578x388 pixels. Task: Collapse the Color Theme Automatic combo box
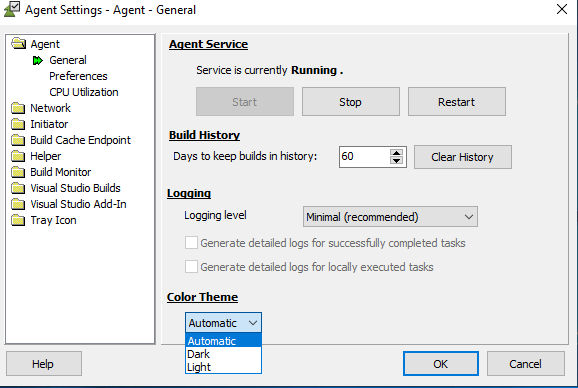pos(223,323)
